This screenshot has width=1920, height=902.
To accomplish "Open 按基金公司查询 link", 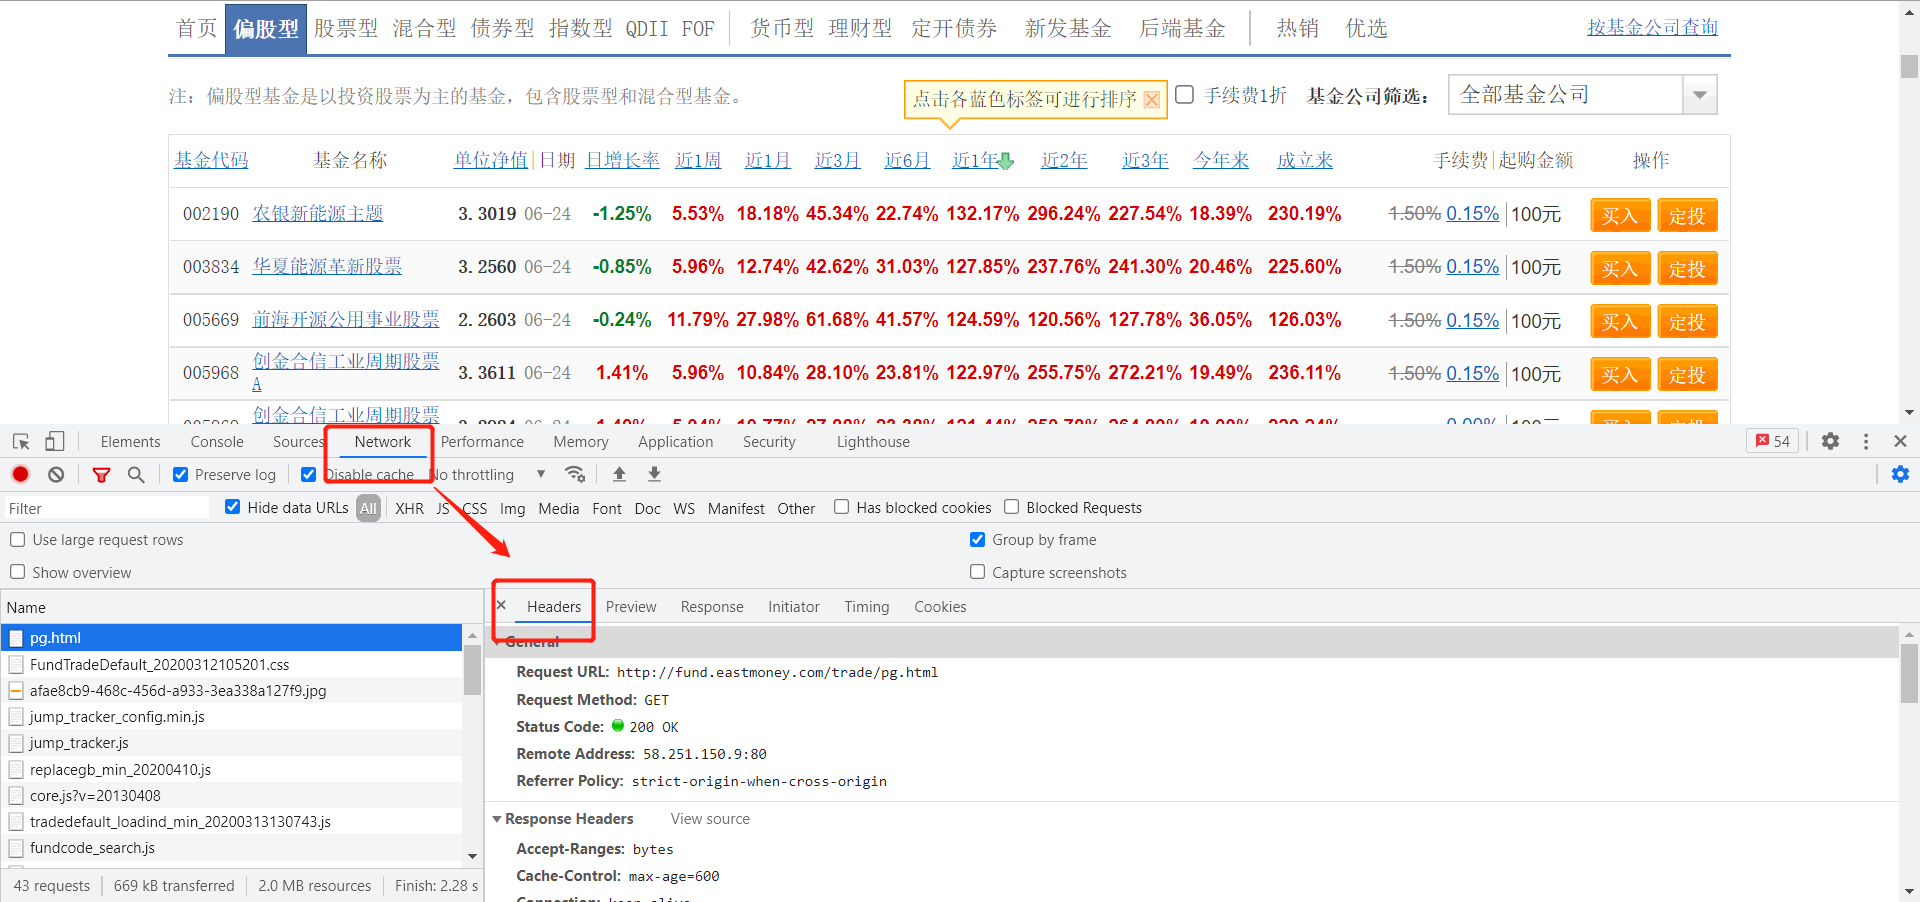I will [1652, 27].
